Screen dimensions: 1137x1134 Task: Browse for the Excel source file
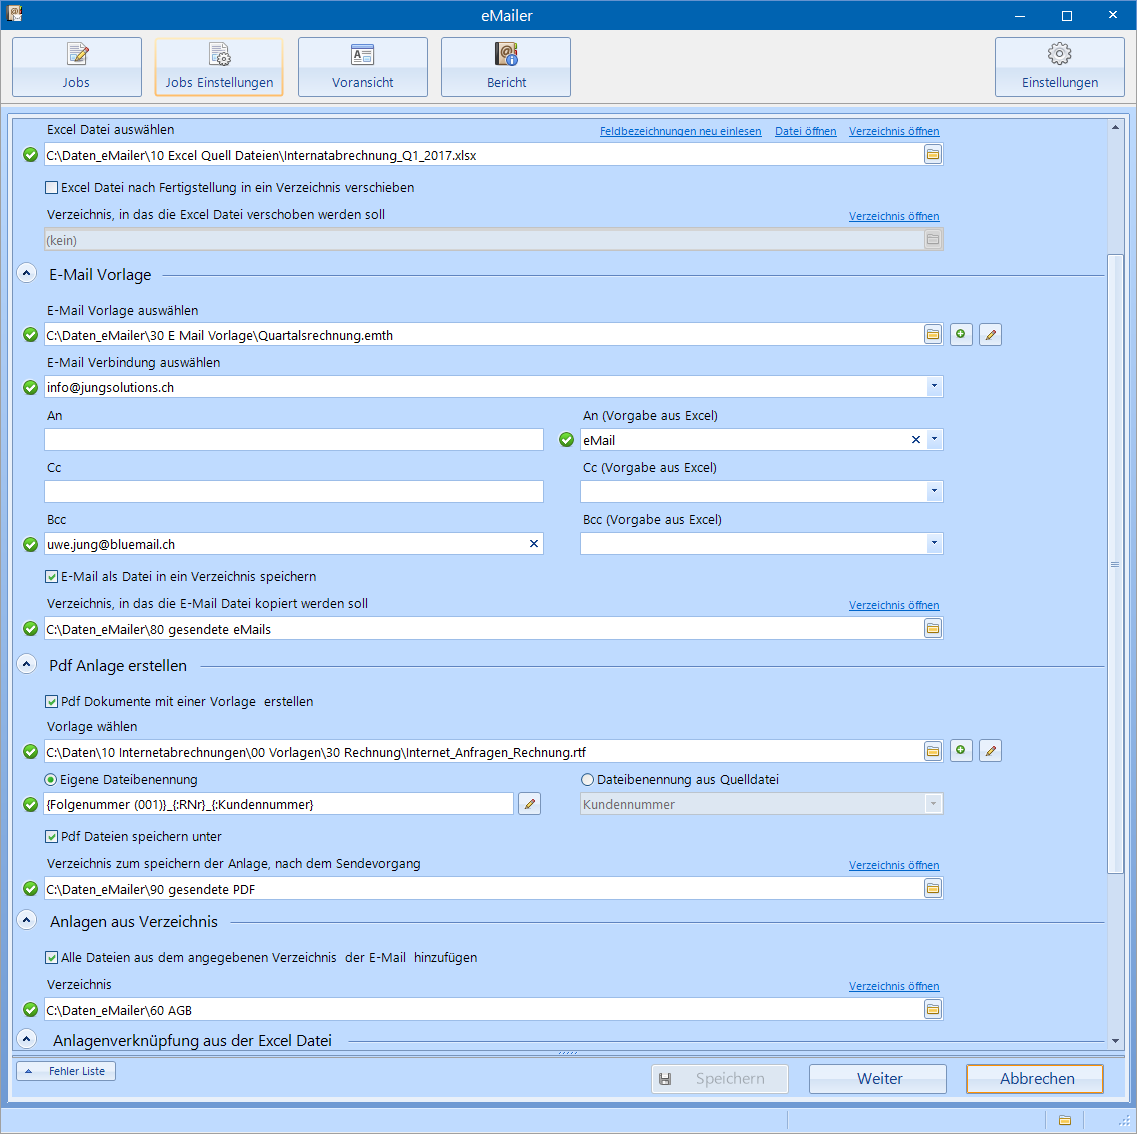[932, 155]
